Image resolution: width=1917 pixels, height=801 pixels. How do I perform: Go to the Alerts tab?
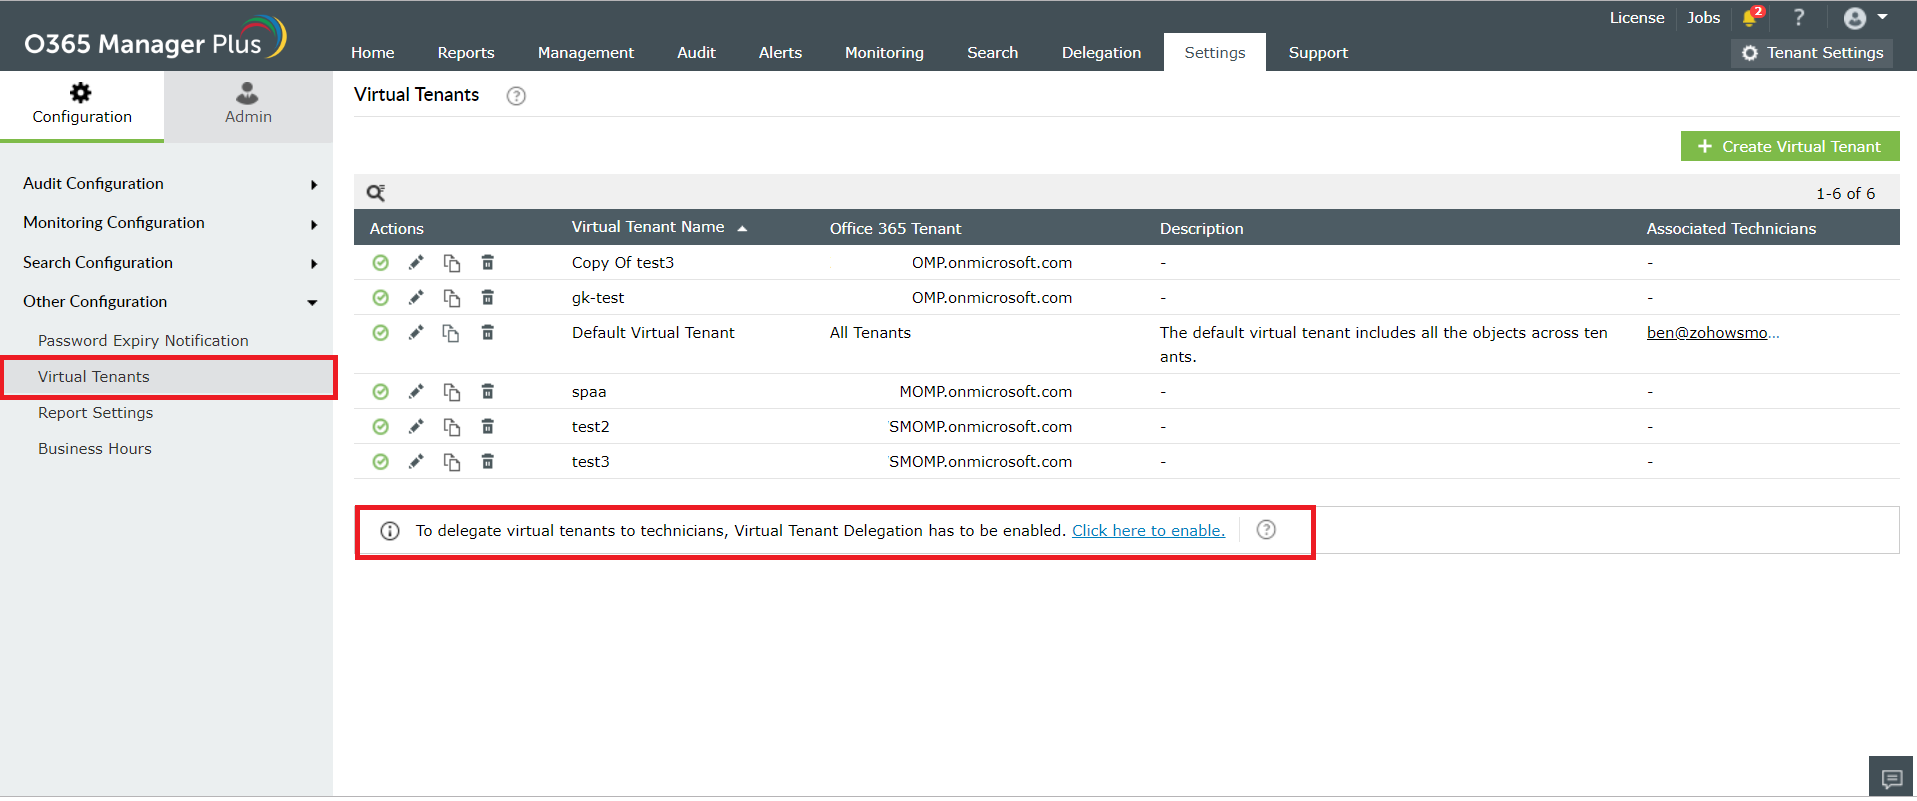pyautogui.click(x=780, y=52)
